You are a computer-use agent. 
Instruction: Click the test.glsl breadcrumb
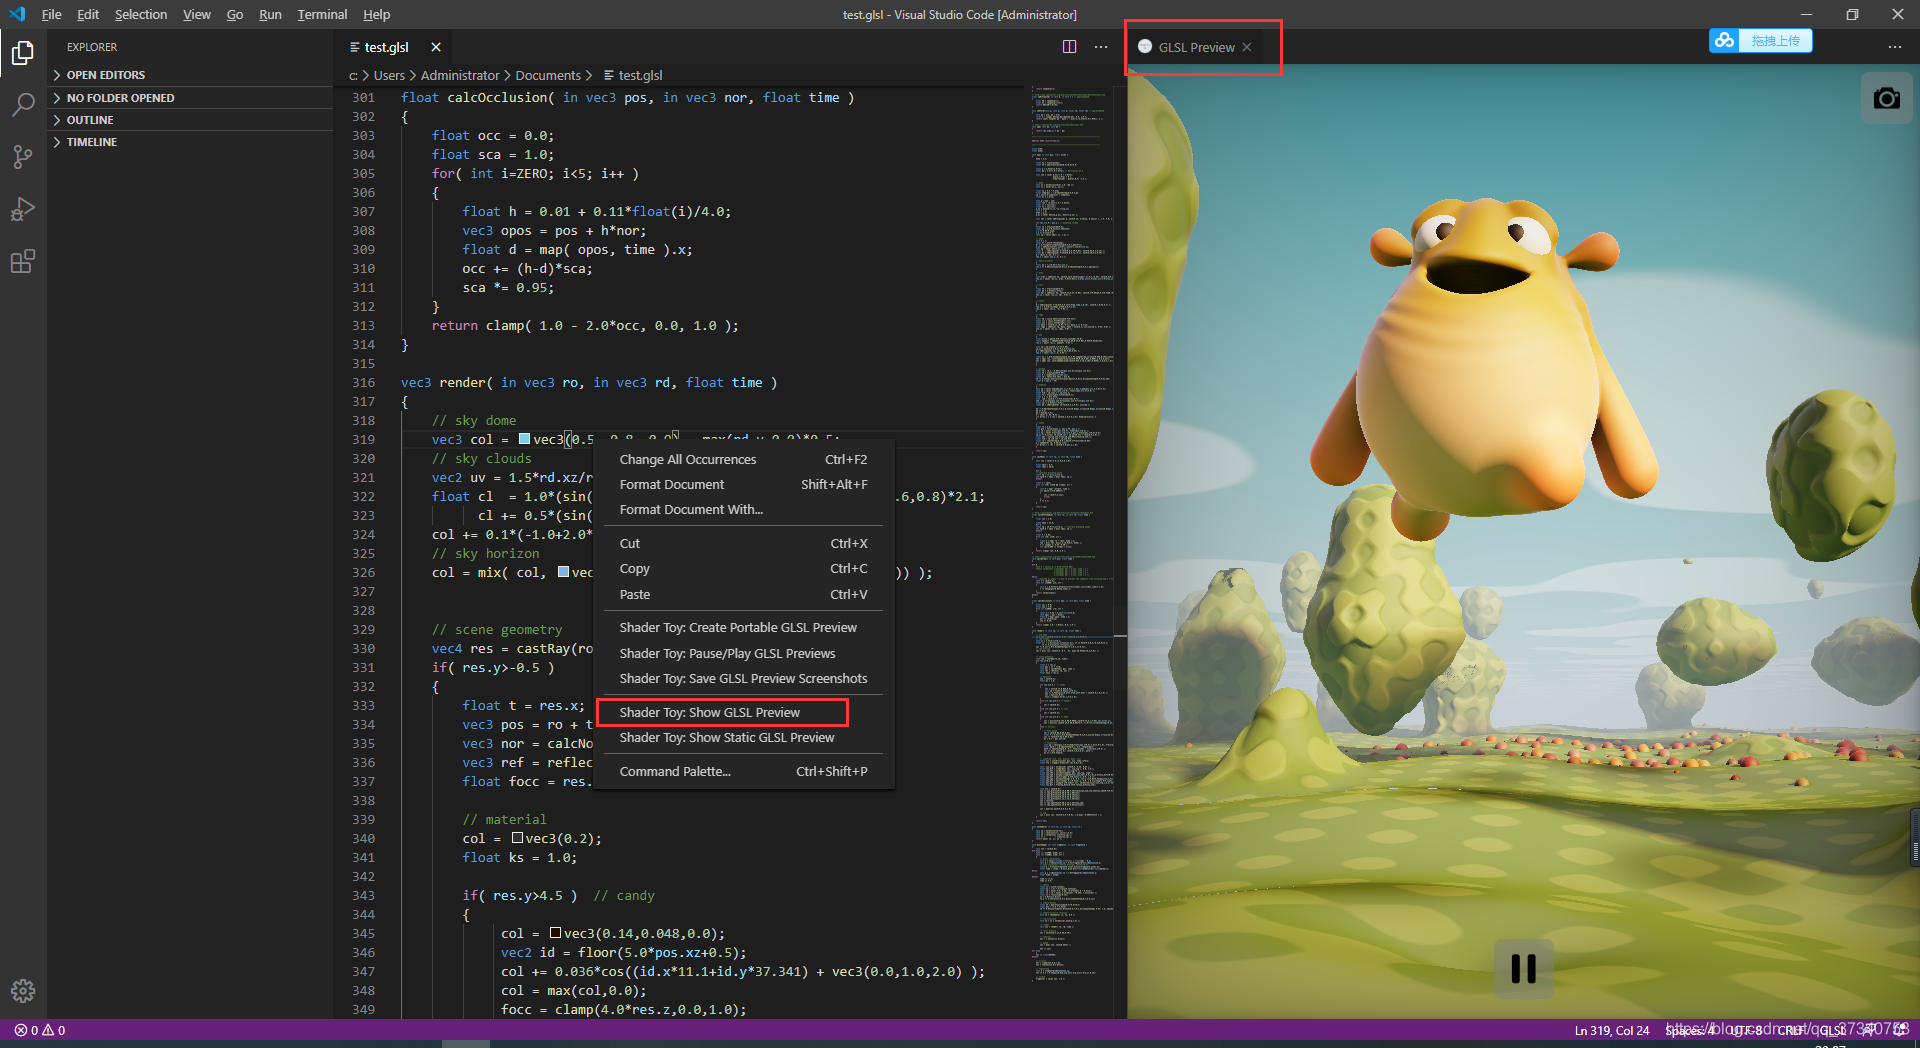click(x=633, y=76)
